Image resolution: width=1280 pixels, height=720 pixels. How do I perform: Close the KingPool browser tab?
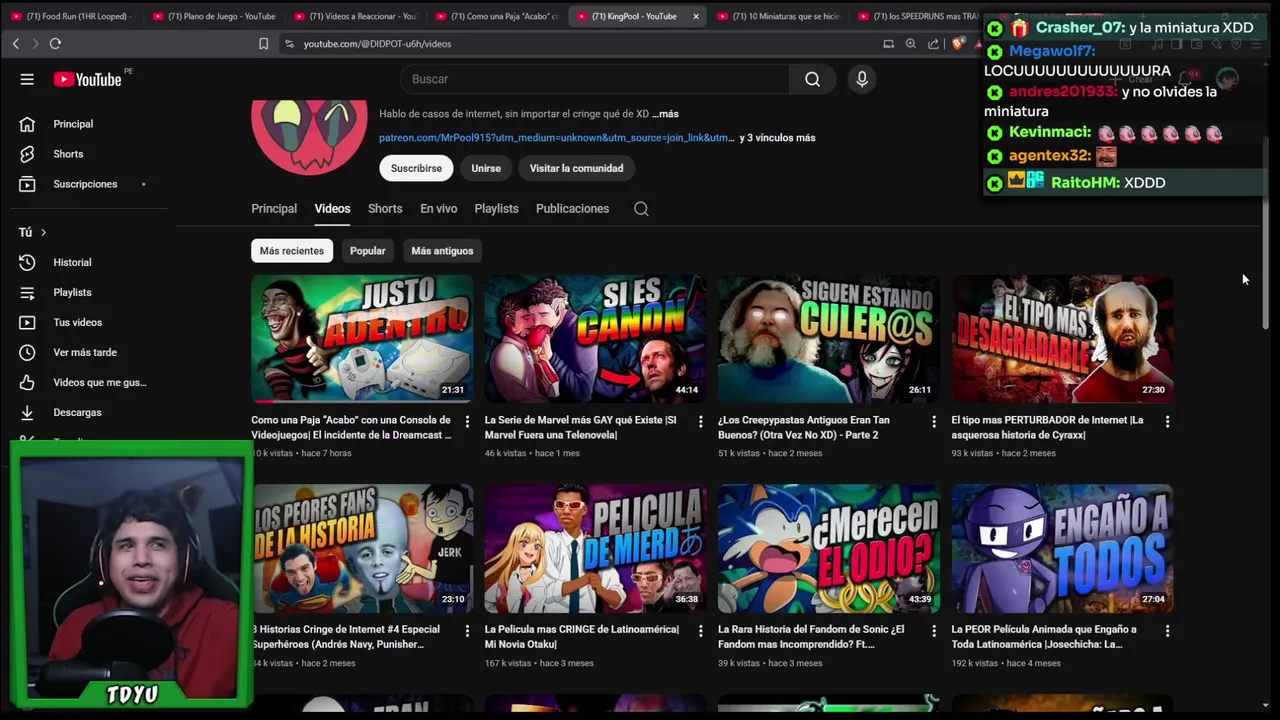(x=696, y=16)
